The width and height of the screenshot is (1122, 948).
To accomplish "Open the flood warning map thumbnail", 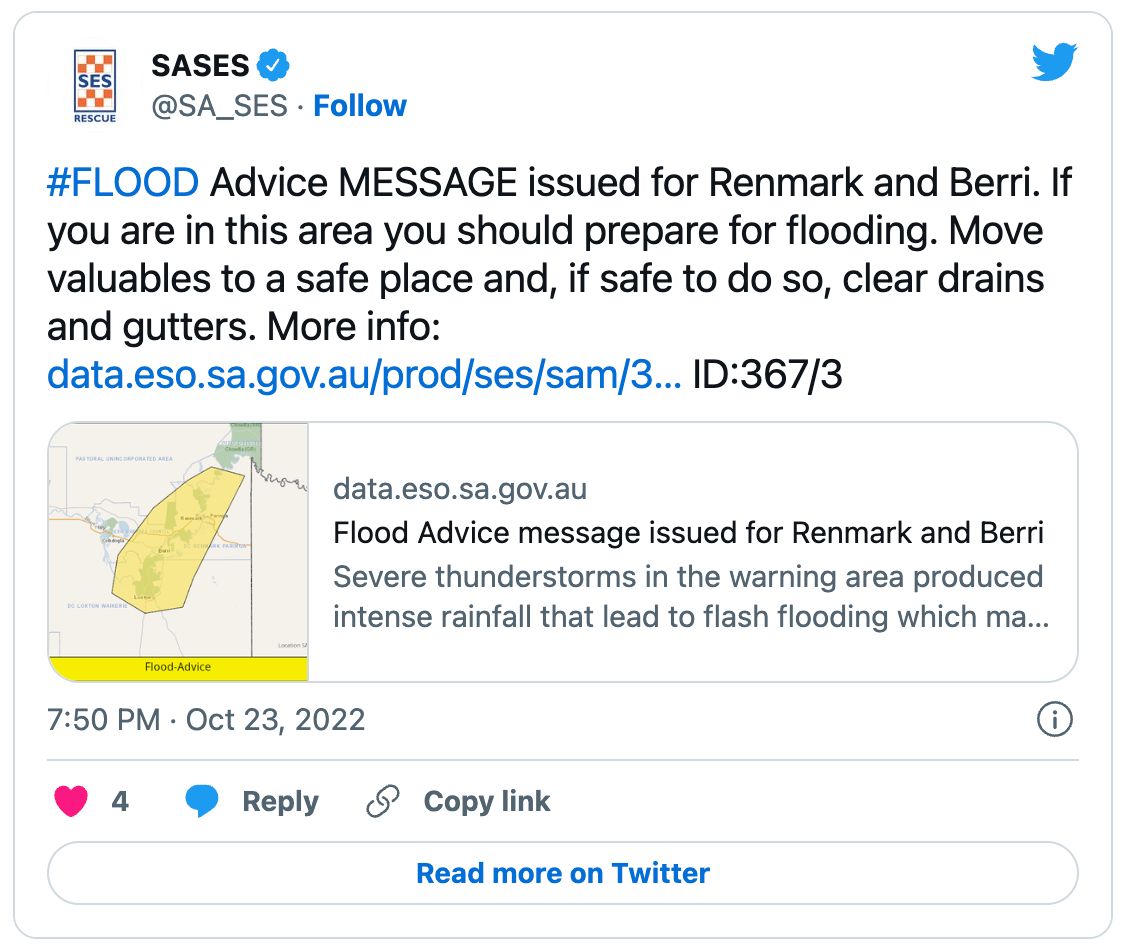I will pyautogui.click(x=178, y=552).
